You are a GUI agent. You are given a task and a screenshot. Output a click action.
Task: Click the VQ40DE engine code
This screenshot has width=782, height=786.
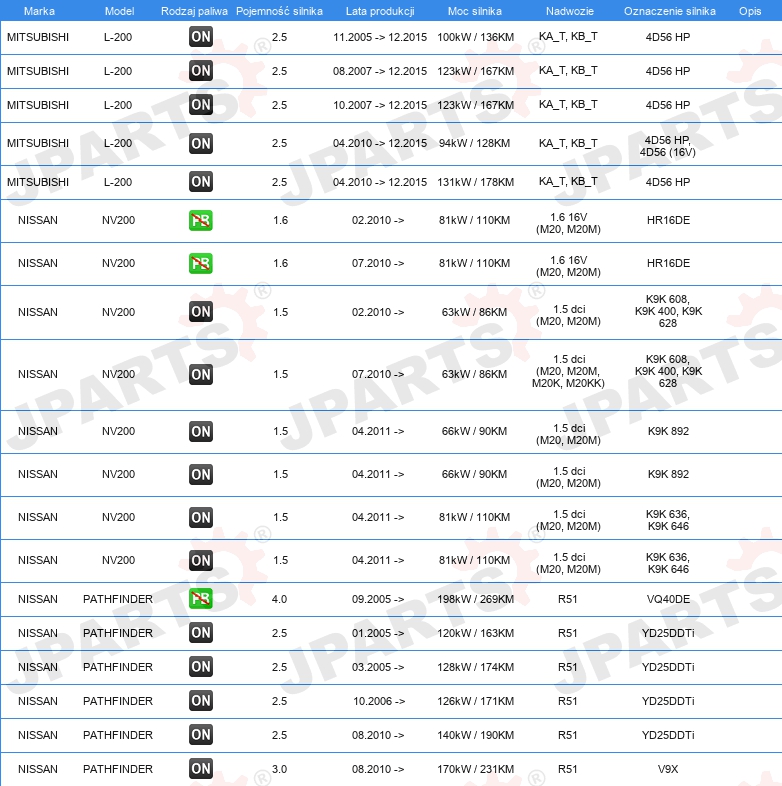(668, 599)
